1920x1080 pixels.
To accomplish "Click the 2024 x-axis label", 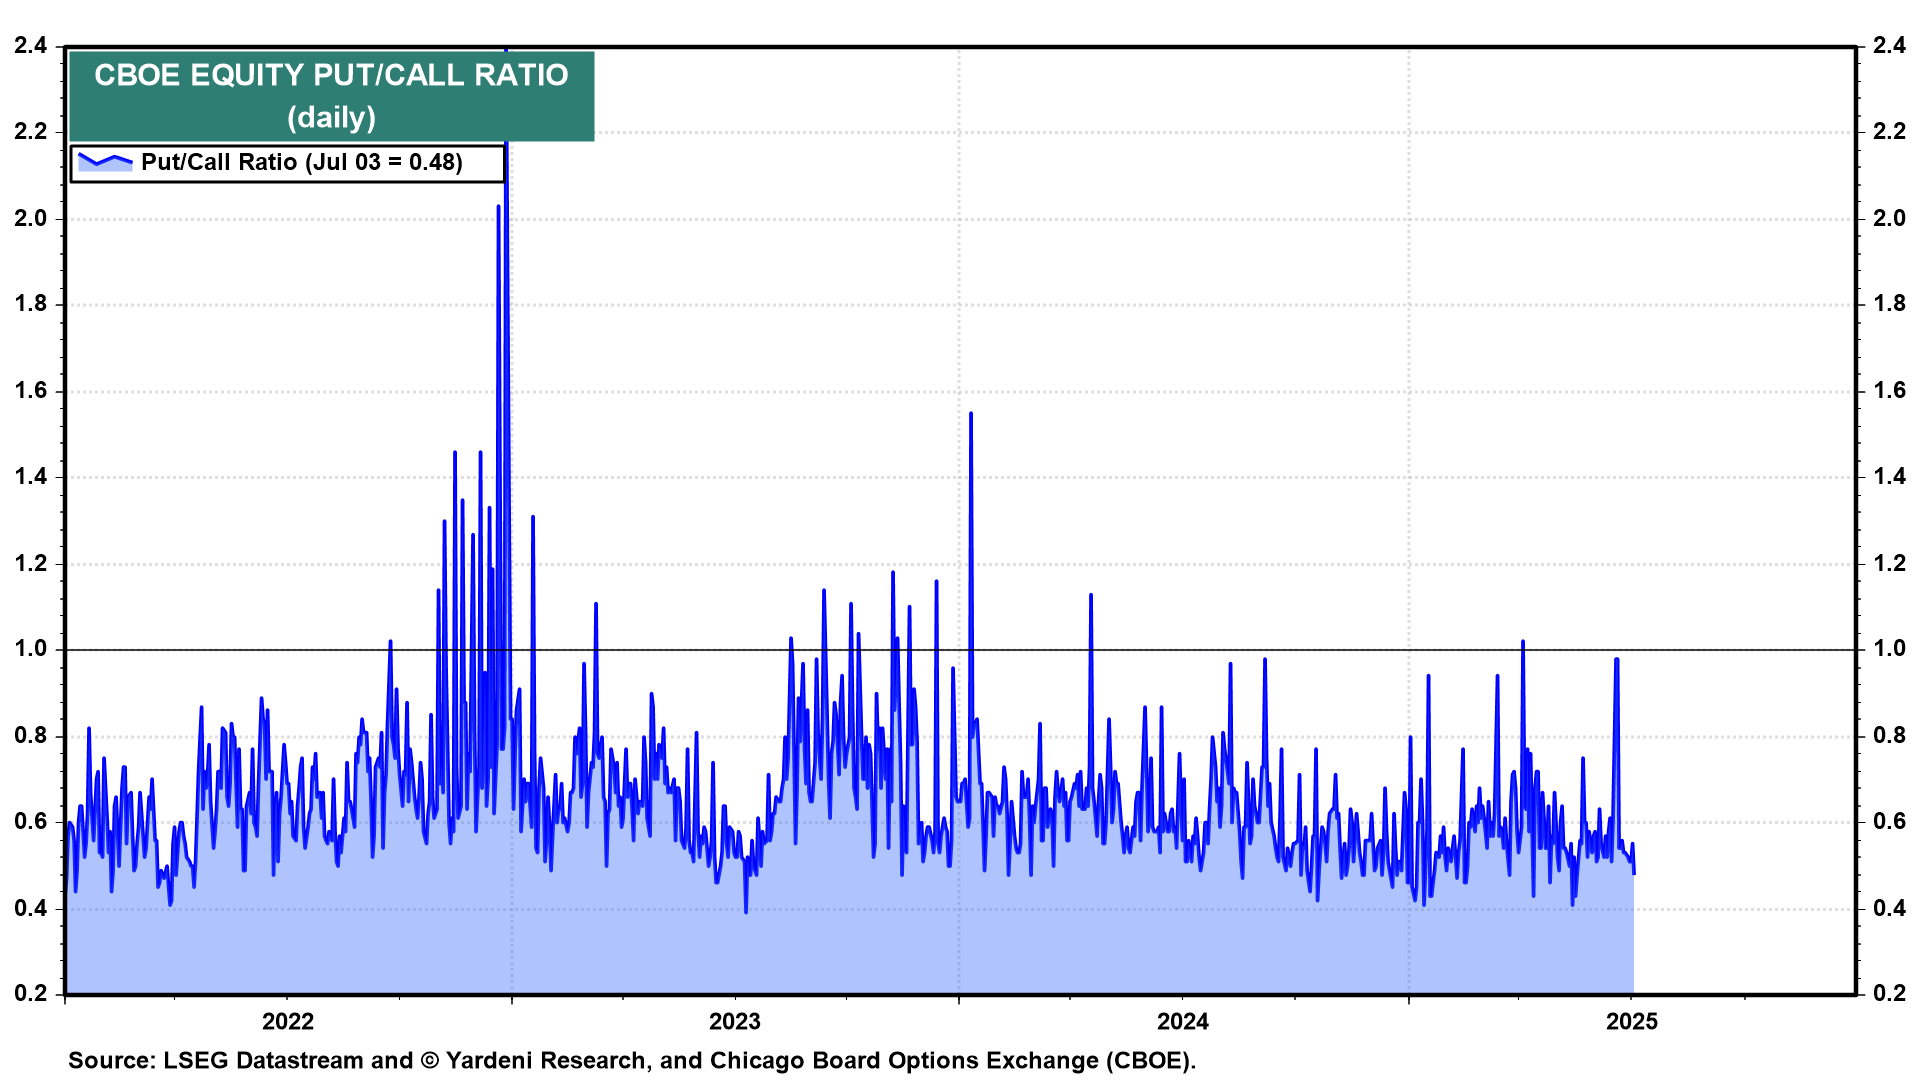I will (1182, 1021).
